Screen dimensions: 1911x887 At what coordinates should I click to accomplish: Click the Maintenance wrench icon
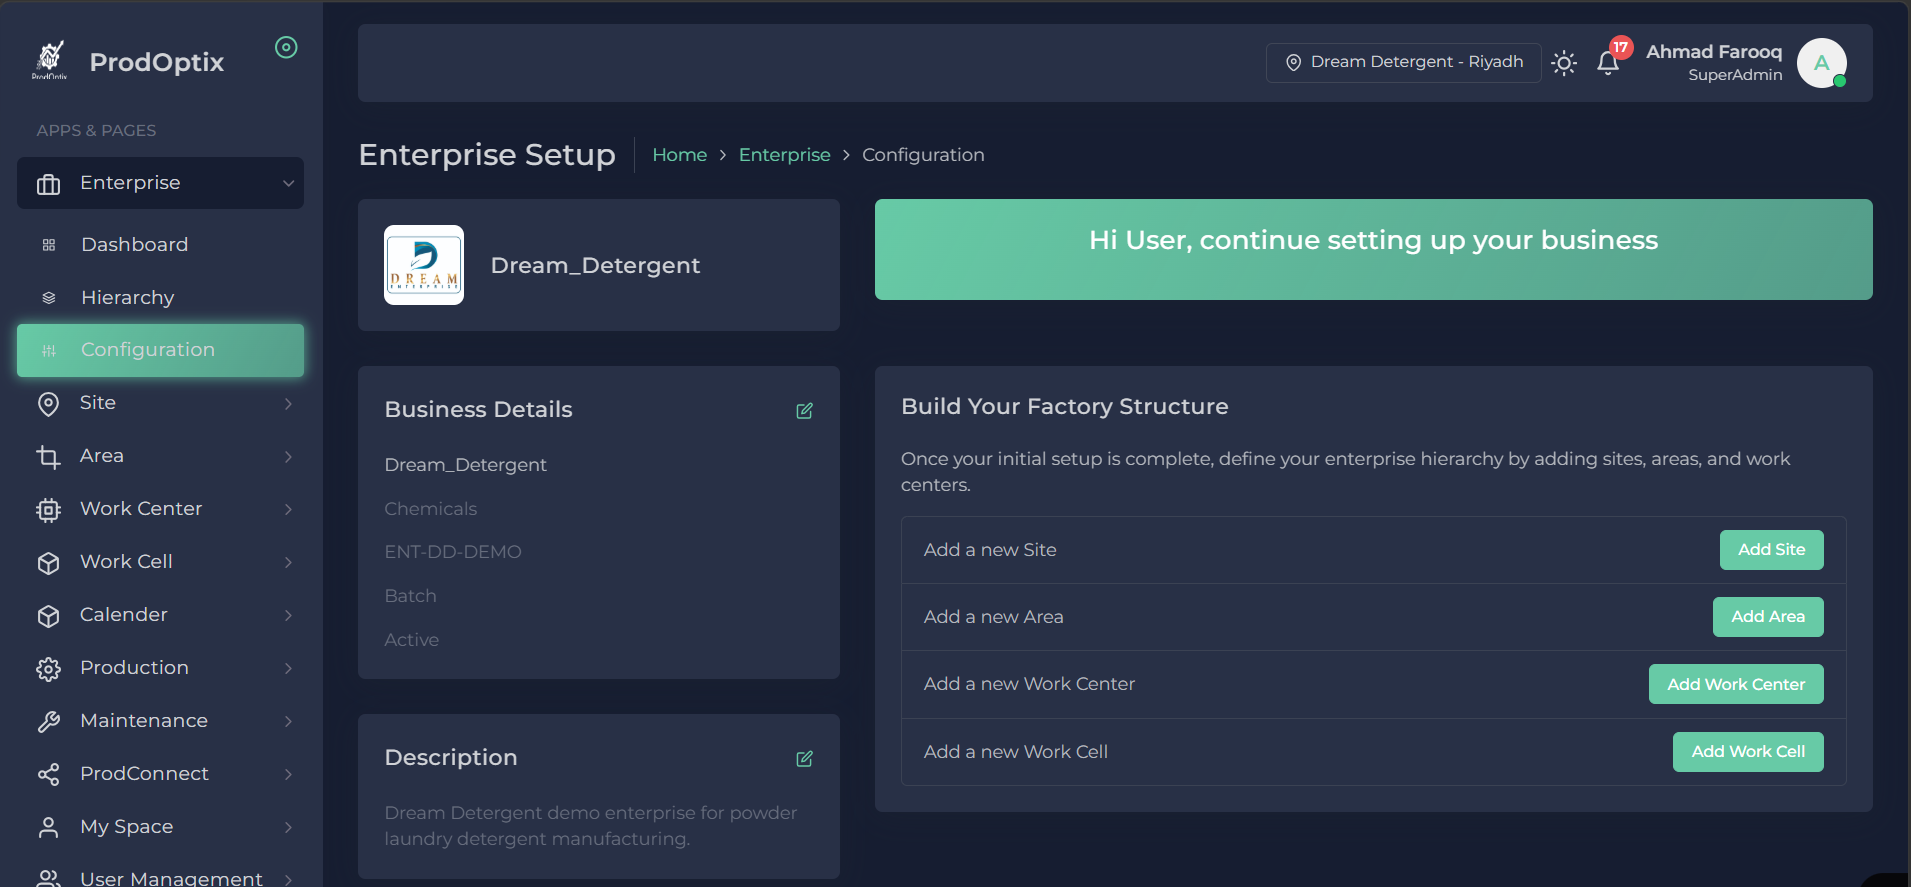[x=48, y=722]
